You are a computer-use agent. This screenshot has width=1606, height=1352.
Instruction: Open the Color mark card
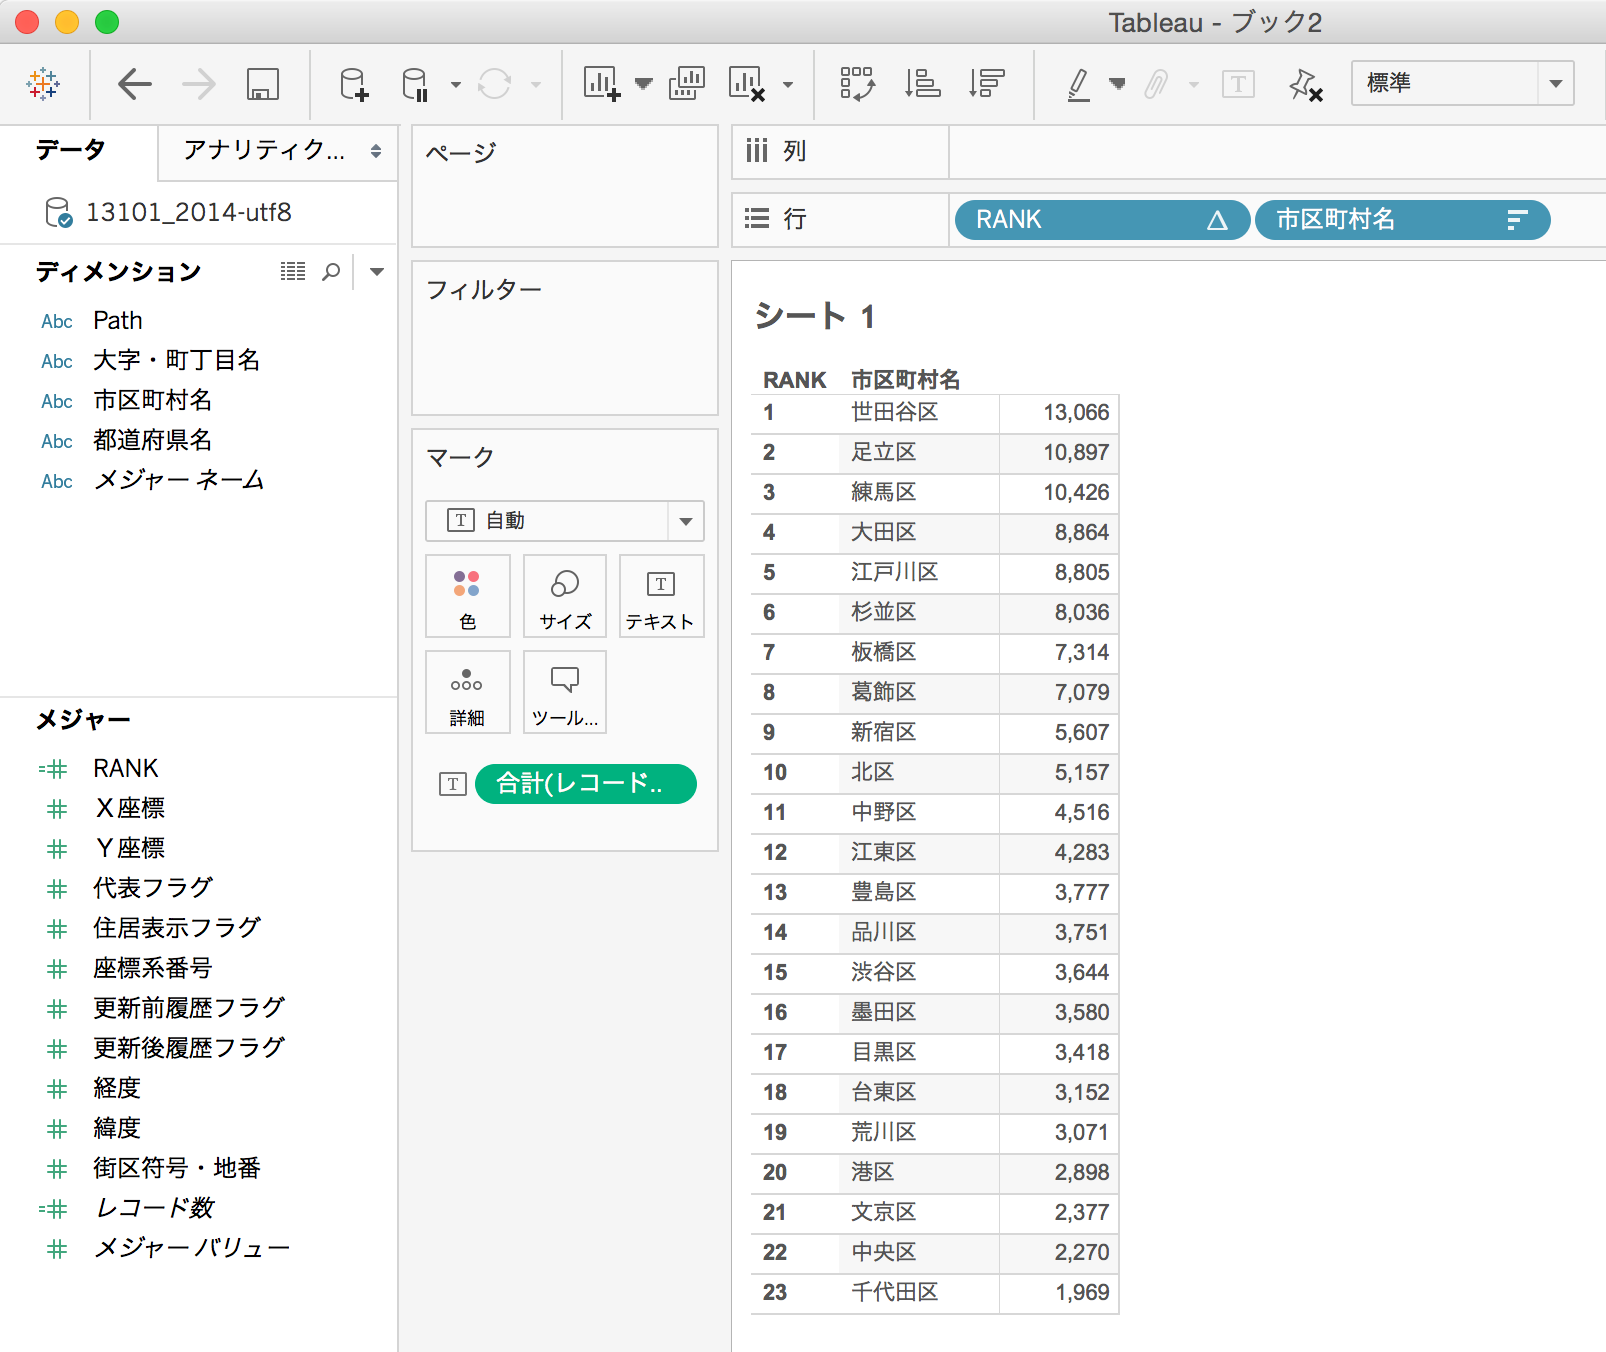pos(467,596)
